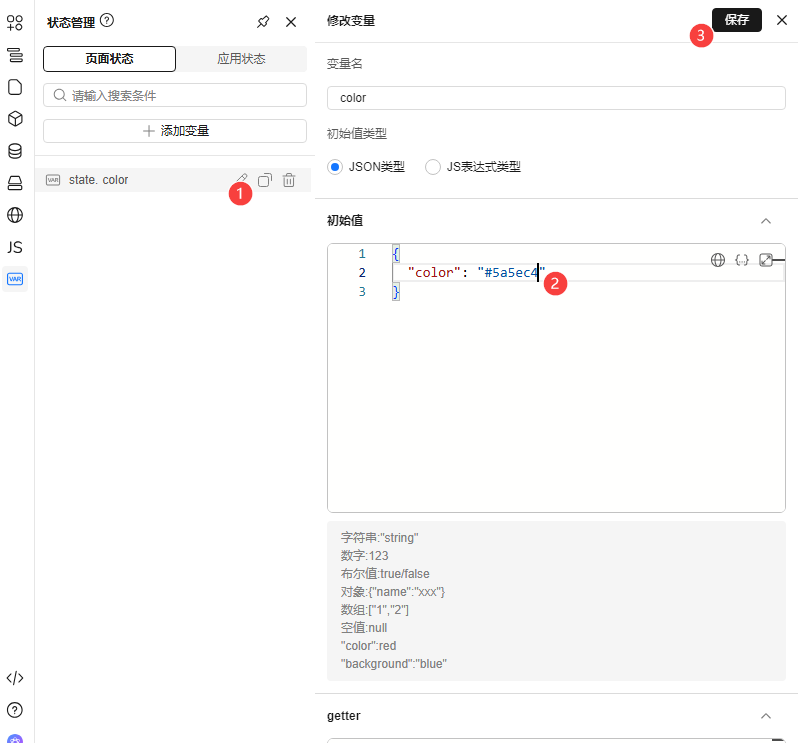Click the 变量名 input field
The image size is (798, 743).
[x=556, y=98]
